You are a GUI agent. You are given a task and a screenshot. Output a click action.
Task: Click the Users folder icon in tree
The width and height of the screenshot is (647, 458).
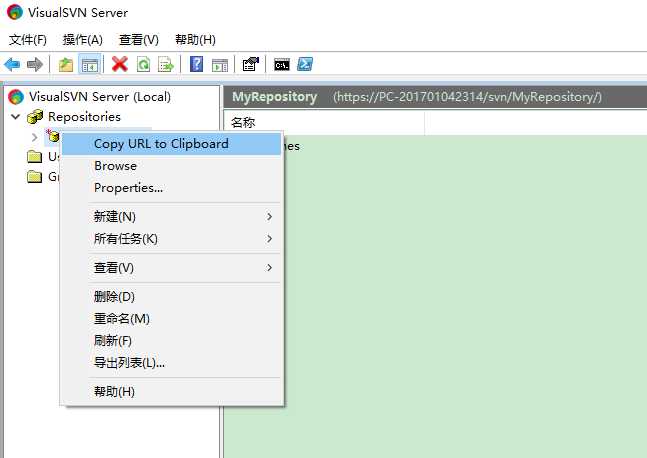(x=35, y=156)
